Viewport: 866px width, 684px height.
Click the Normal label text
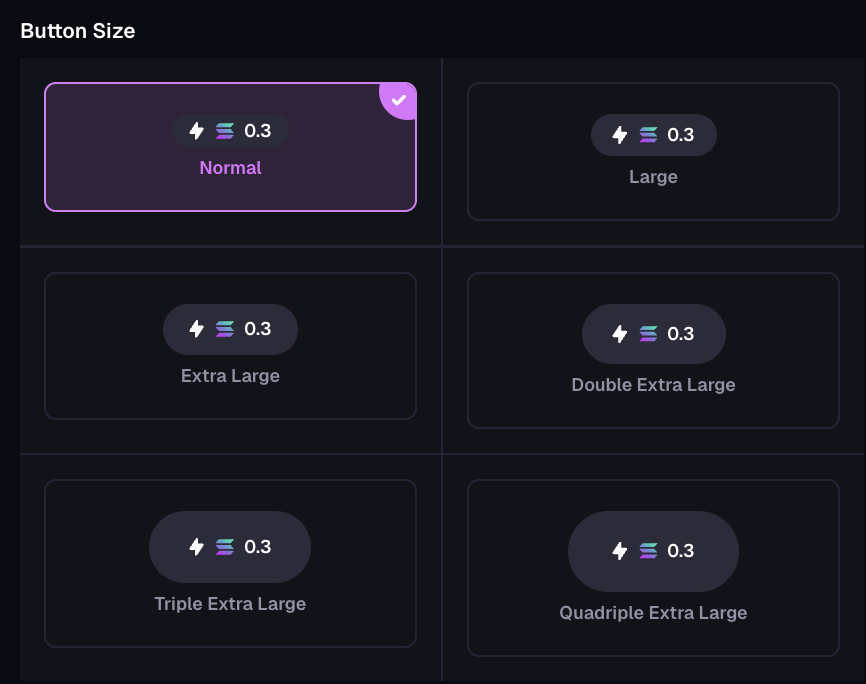coord(230,168)
